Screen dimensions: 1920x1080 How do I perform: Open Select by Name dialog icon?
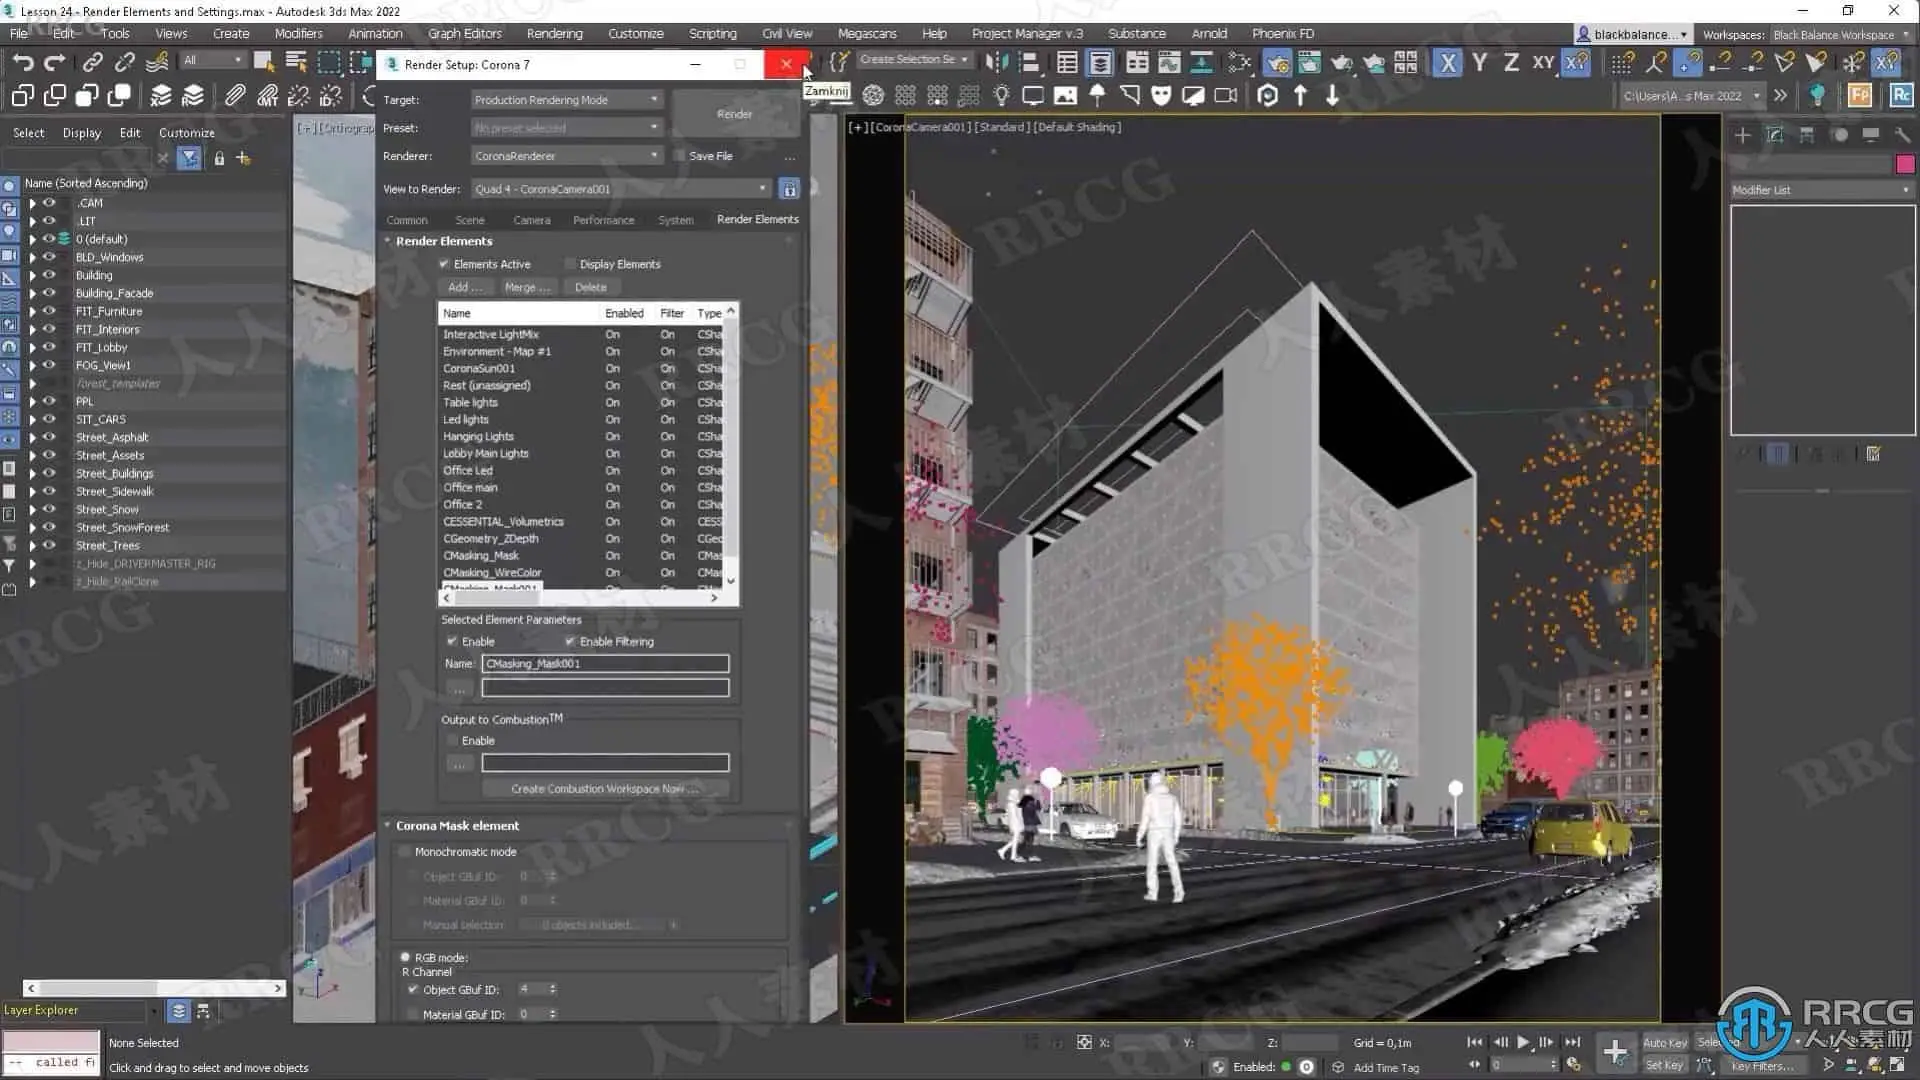point(296,63)
